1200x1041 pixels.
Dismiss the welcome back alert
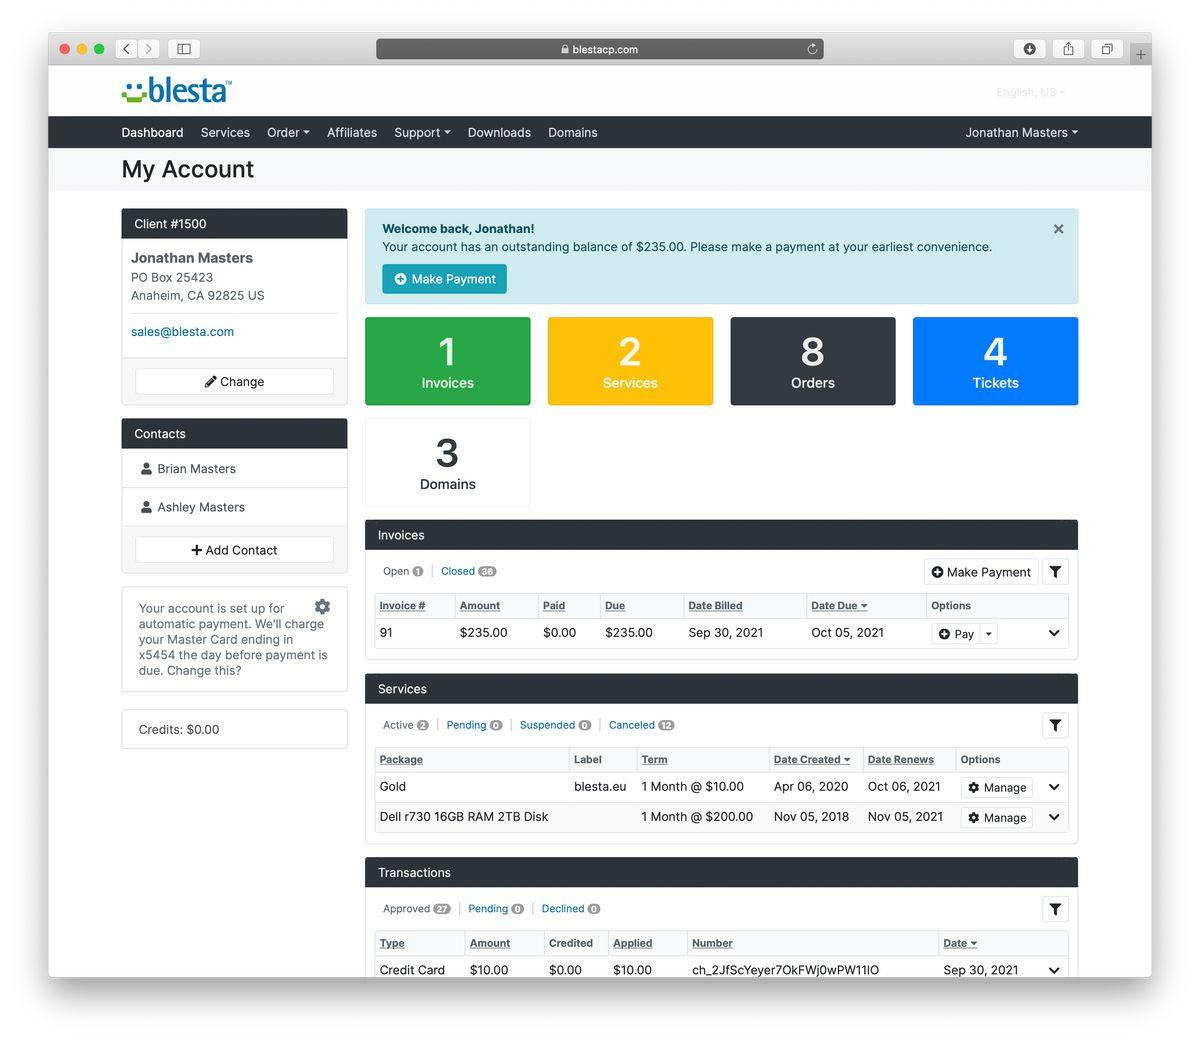tap(1058, 229)
